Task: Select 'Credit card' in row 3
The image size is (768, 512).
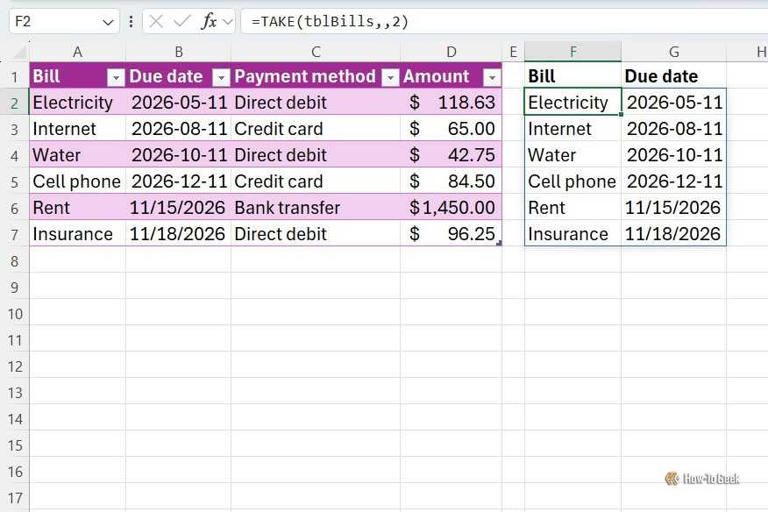Action: point(316,129)
